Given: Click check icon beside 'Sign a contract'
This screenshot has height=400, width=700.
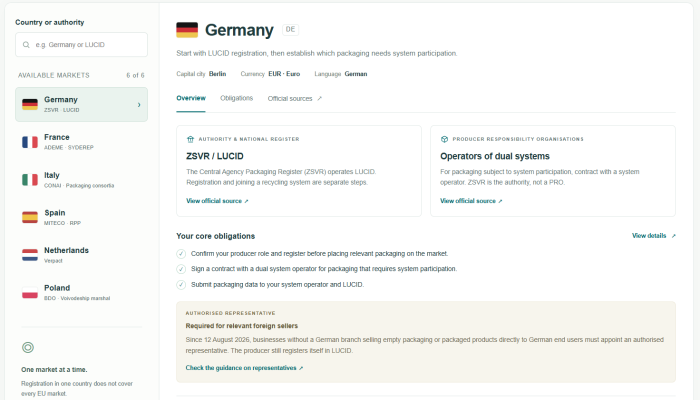Looking at the screenshot, I should click(181, 269).
